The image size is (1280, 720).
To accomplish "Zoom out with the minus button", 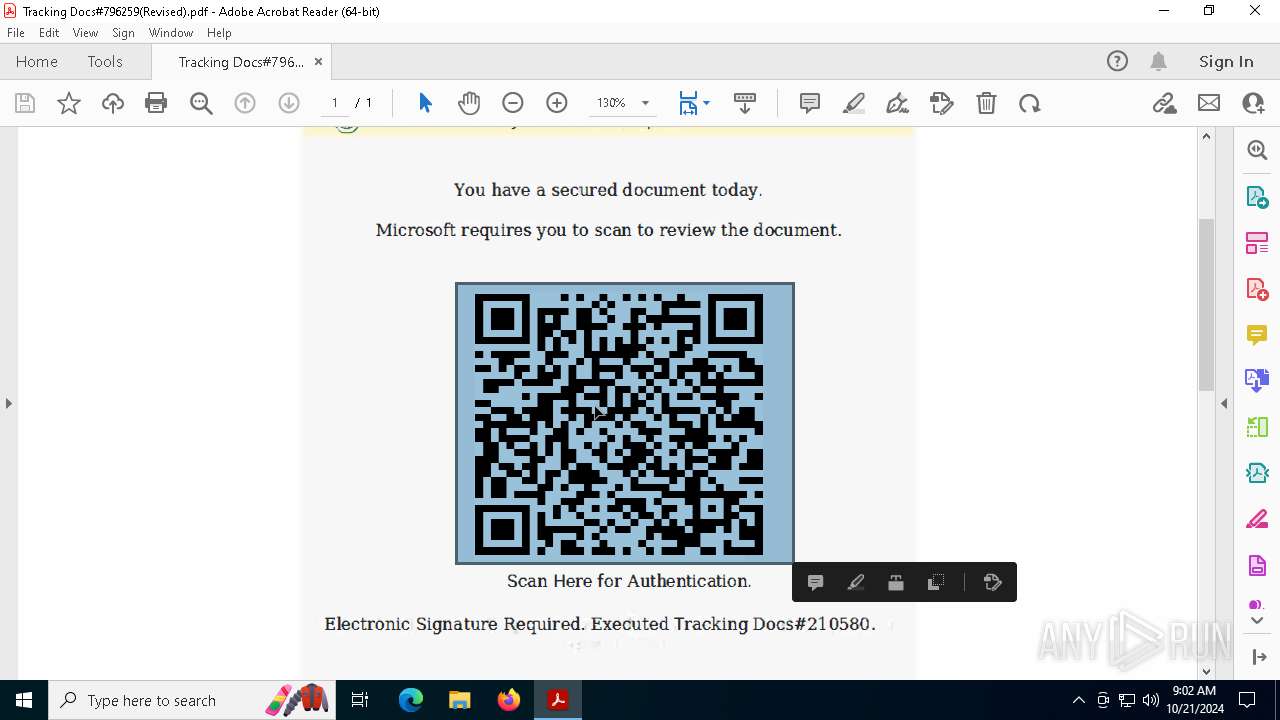I will click(513, 103).
